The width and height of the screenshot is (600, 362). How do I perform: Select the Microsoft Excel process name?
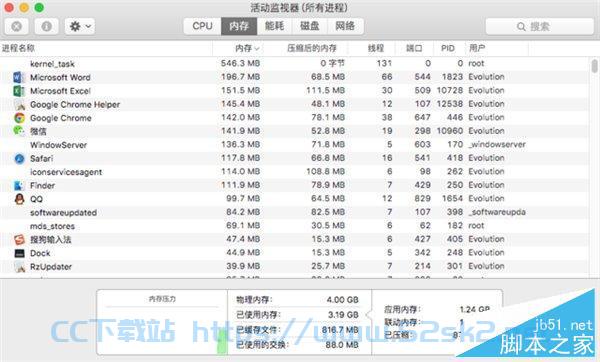point(60,91)
